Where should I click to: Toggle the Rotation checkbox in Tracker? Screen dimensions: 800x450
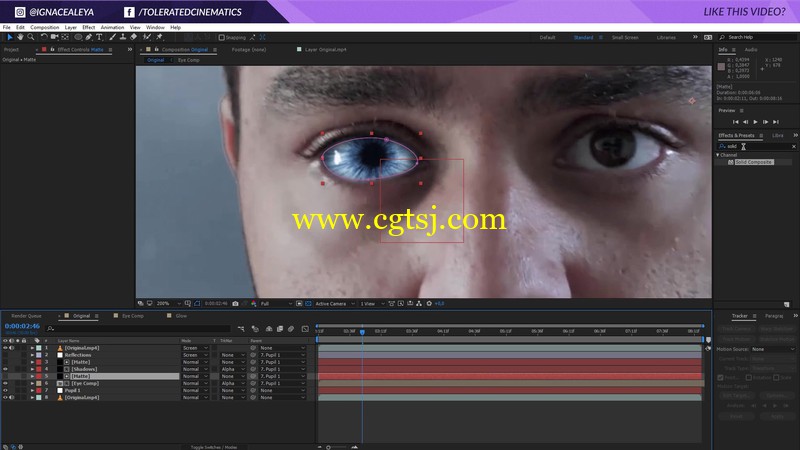coord(748,378)
